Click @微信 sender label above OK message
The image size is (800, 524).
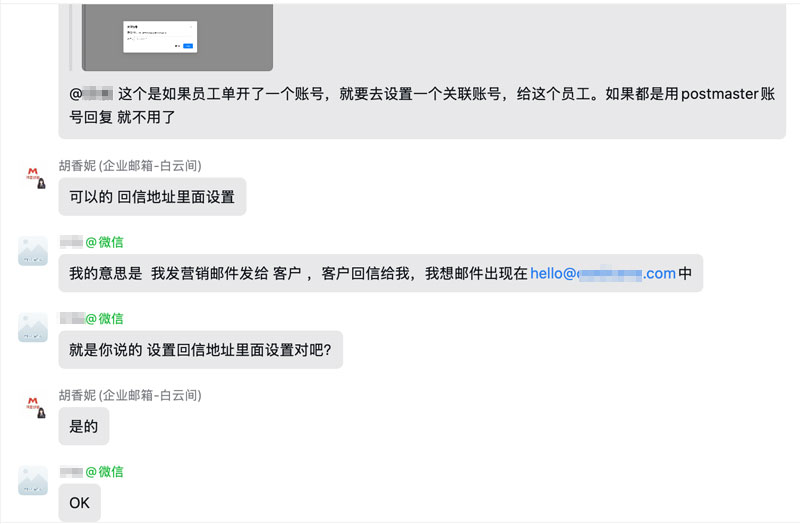pos(104,471)
